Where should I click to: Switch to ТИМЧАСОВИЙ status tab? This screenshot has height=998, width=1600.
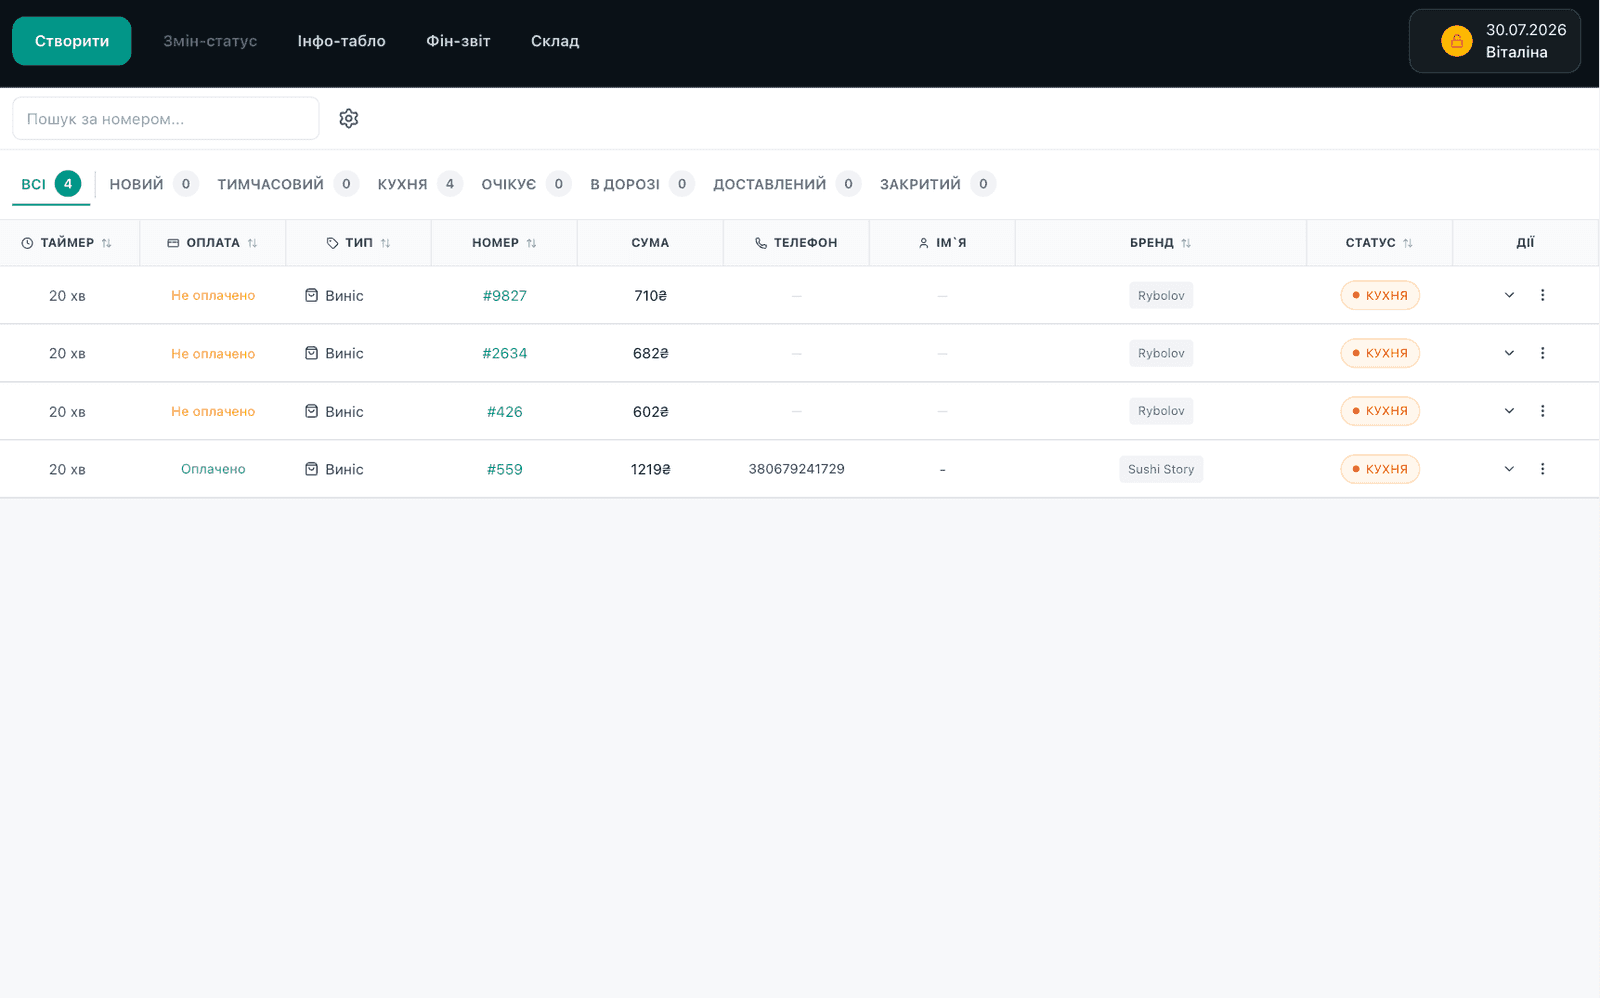pos(287,184)
